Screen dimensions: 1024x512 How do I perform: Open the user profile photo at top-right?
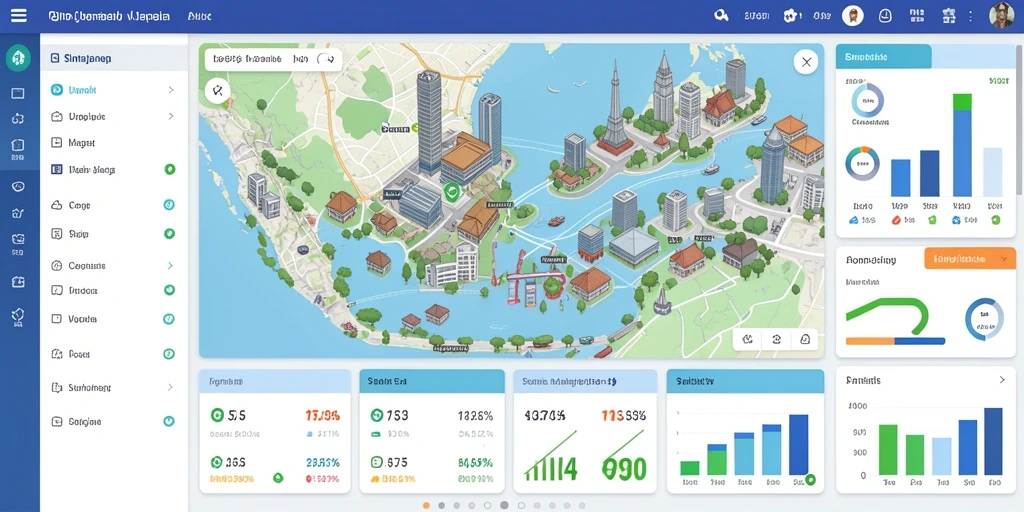pyautogui.click(x=1001, y=15)
